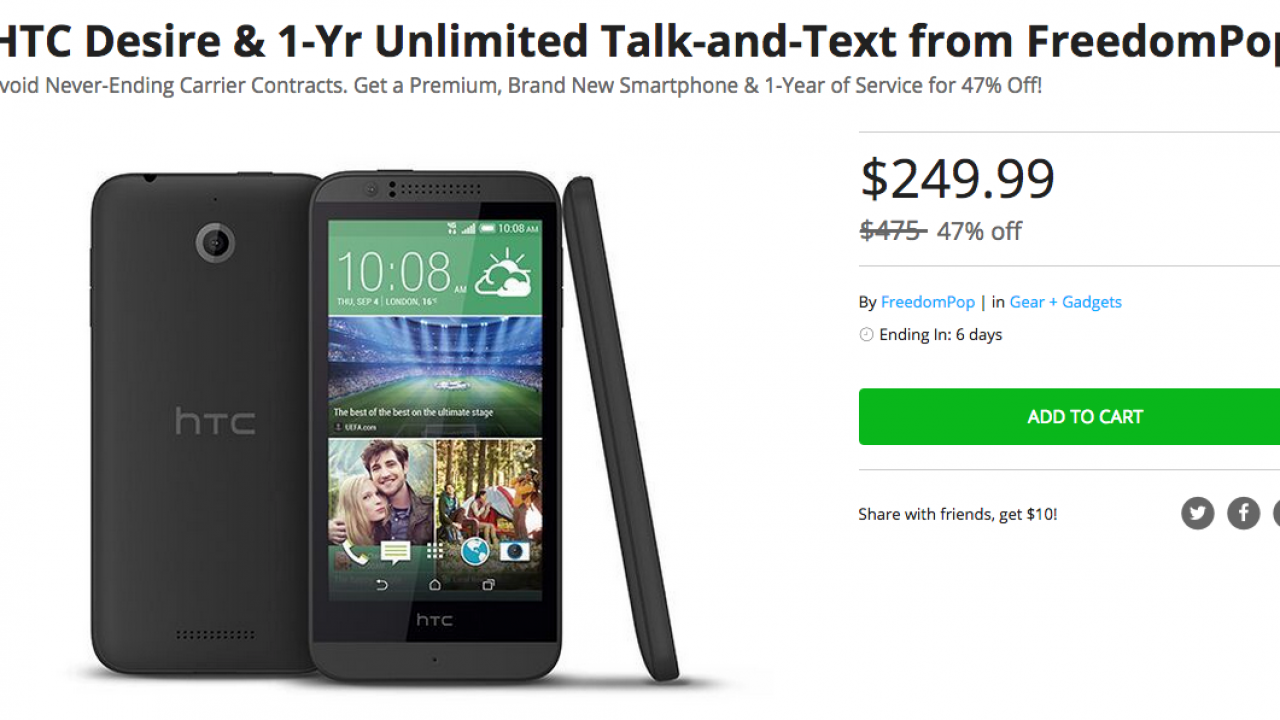The image size is (1280, 720).
Task: Tap the camera icon on the phone dock
Action: point(515,552)
